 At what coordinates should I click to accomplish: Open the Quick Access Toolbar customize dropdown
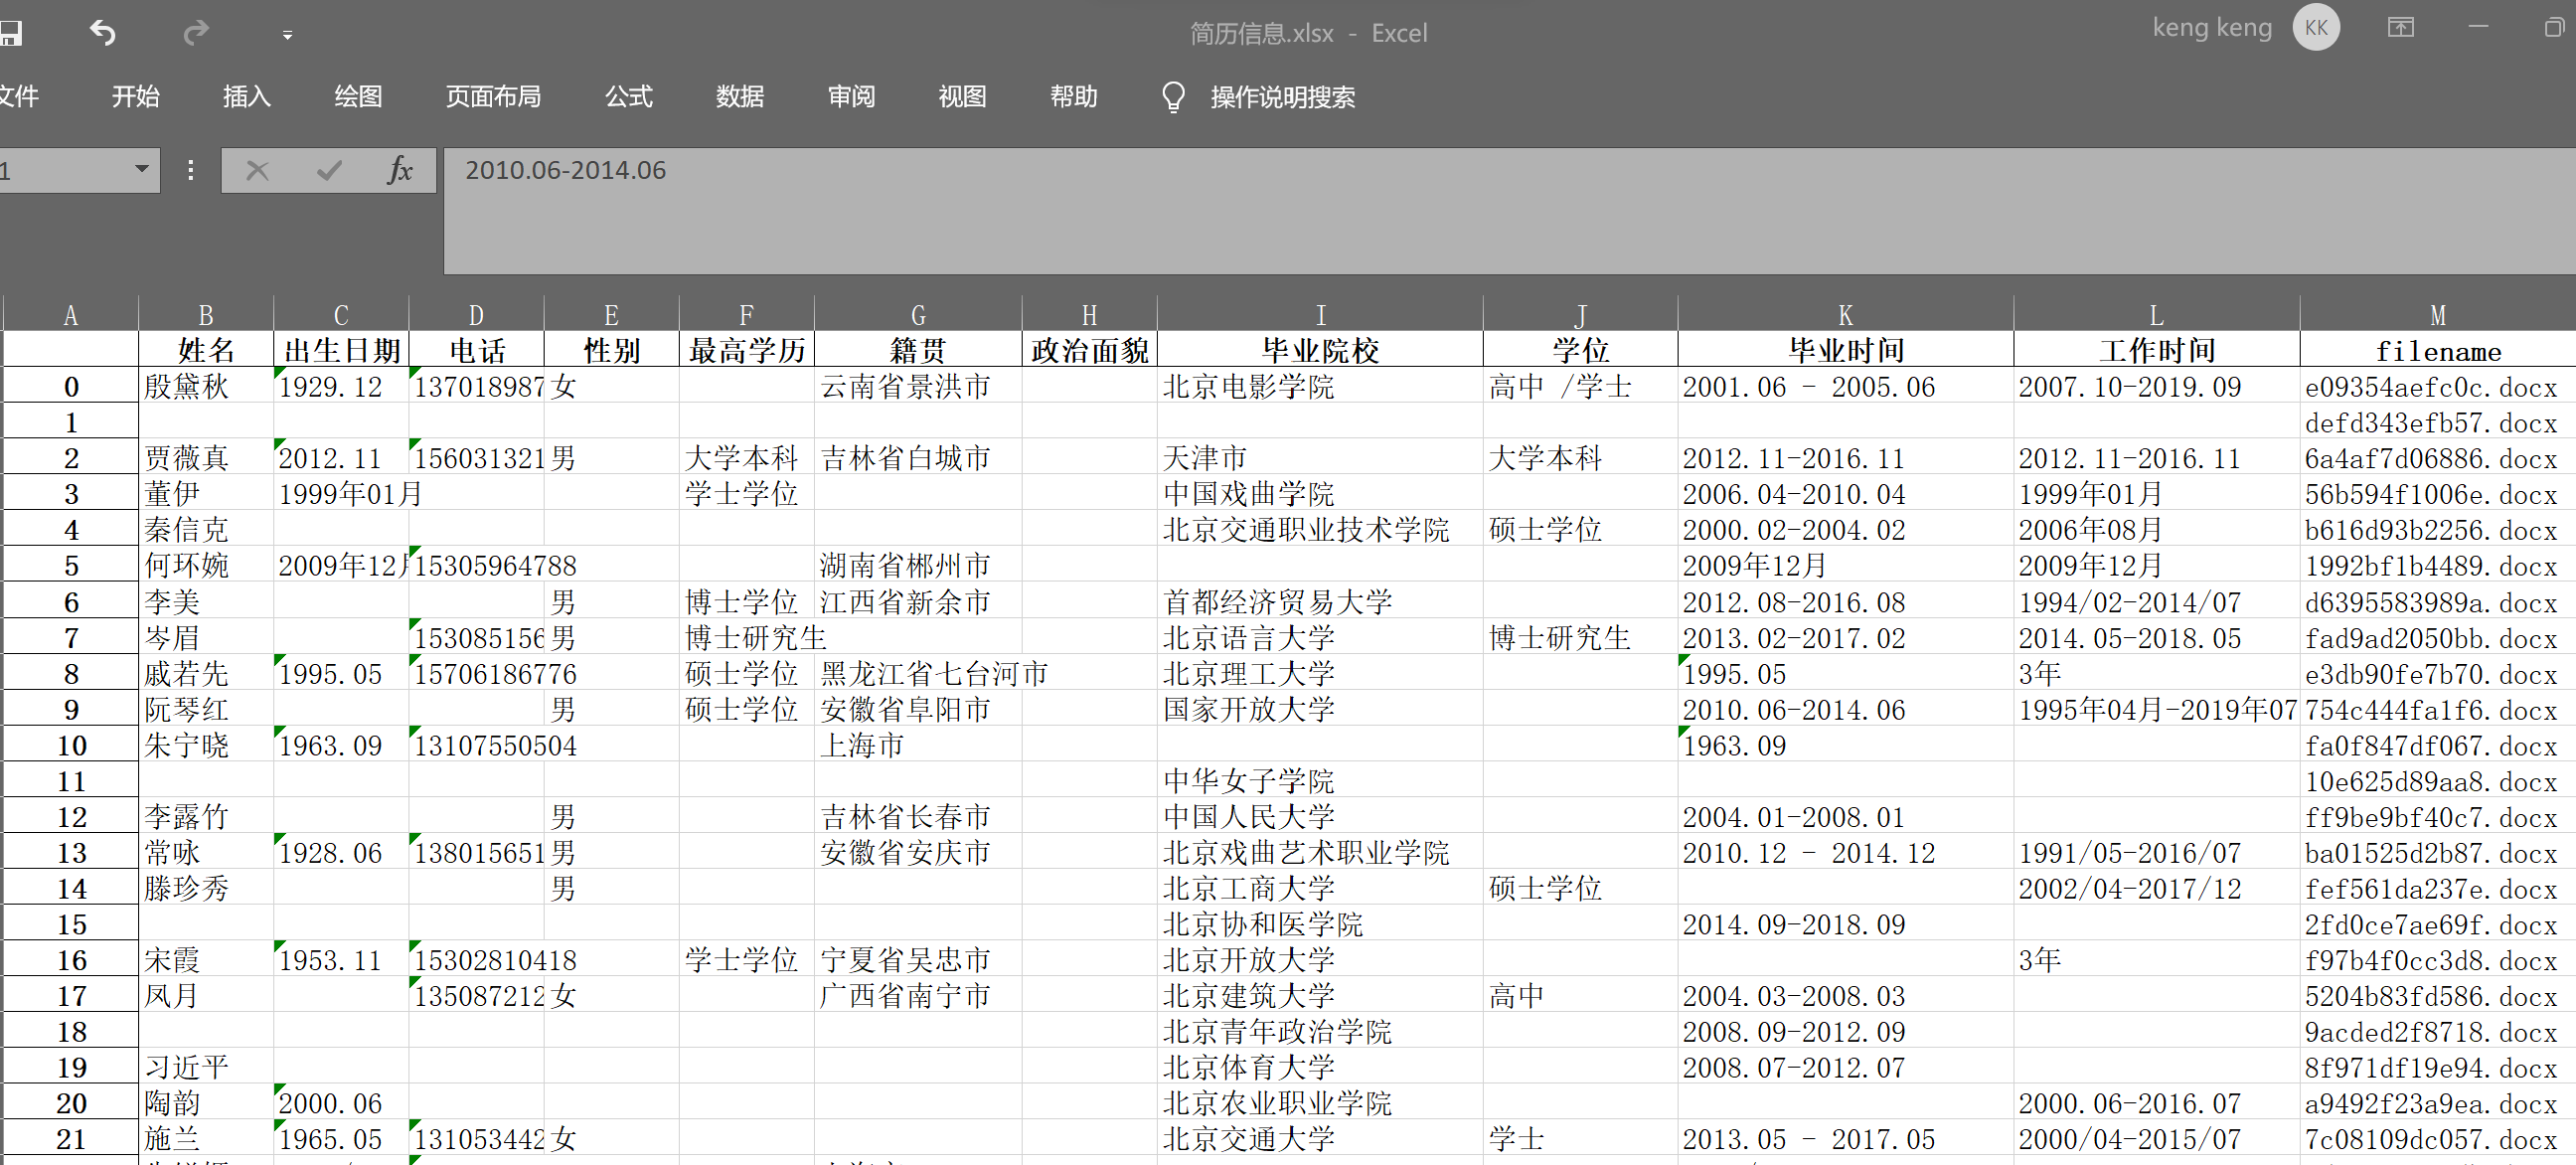coord(287,35)
